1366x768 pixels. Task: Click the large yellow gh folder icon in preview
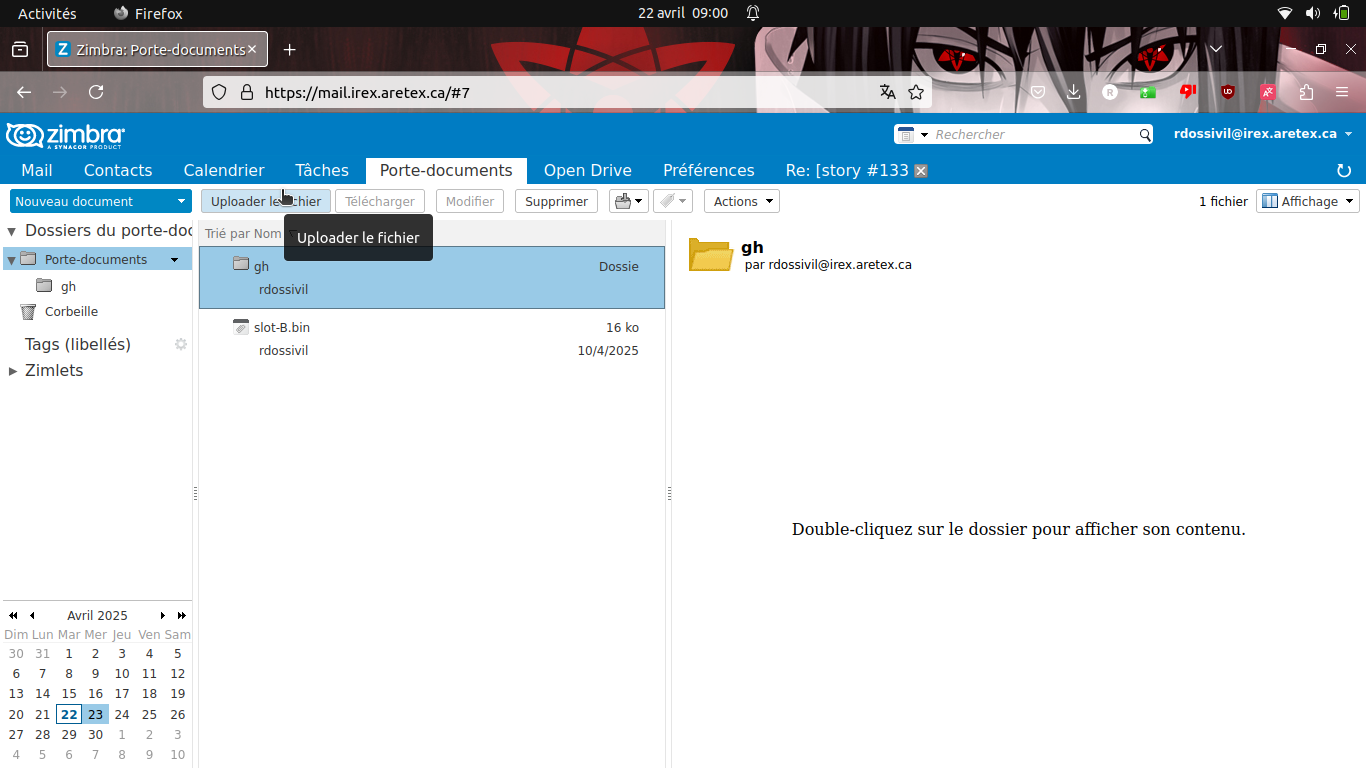point(711,255)
